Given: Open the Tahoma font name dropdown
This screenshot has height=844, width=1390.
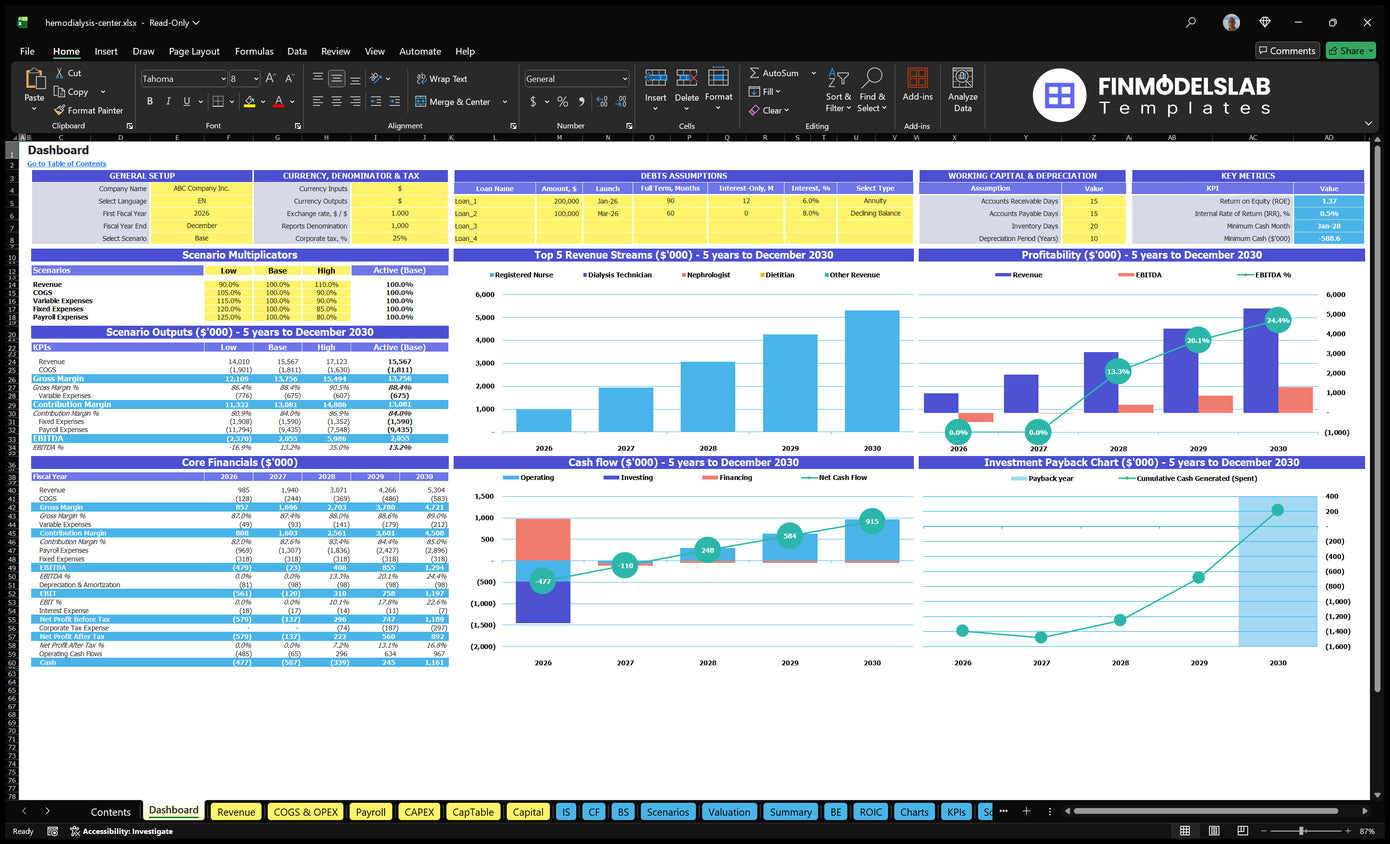Looking at the screenshot, I should 222,78.
